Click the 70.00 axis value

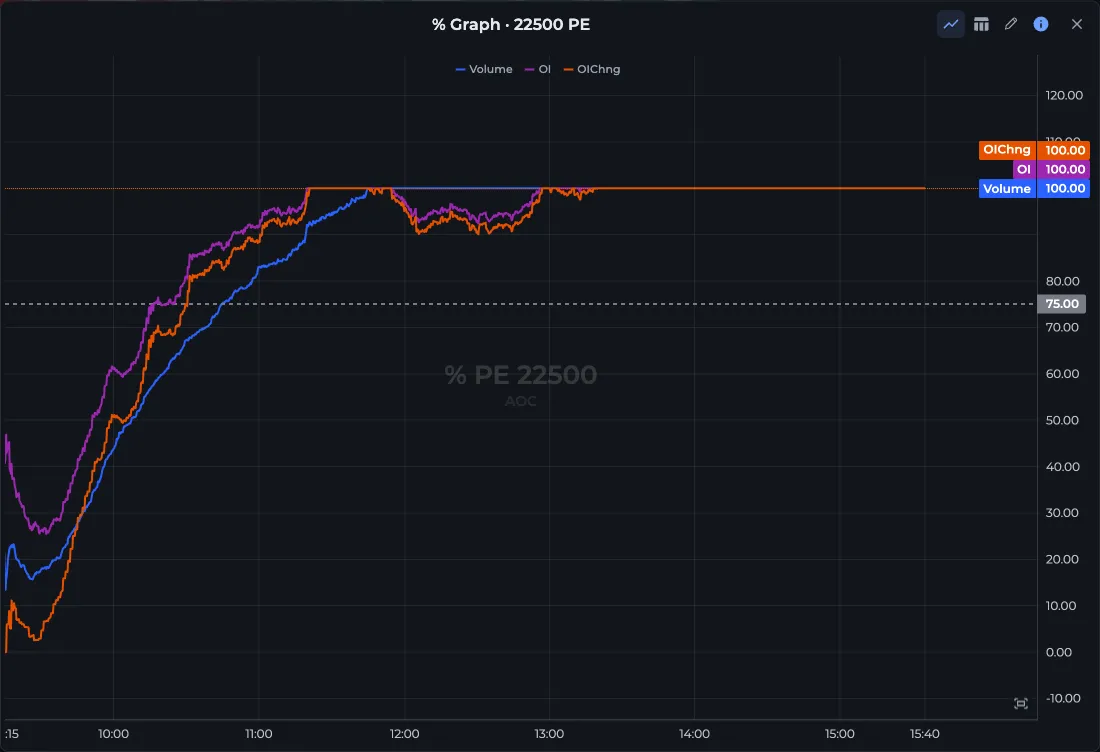1063,328
